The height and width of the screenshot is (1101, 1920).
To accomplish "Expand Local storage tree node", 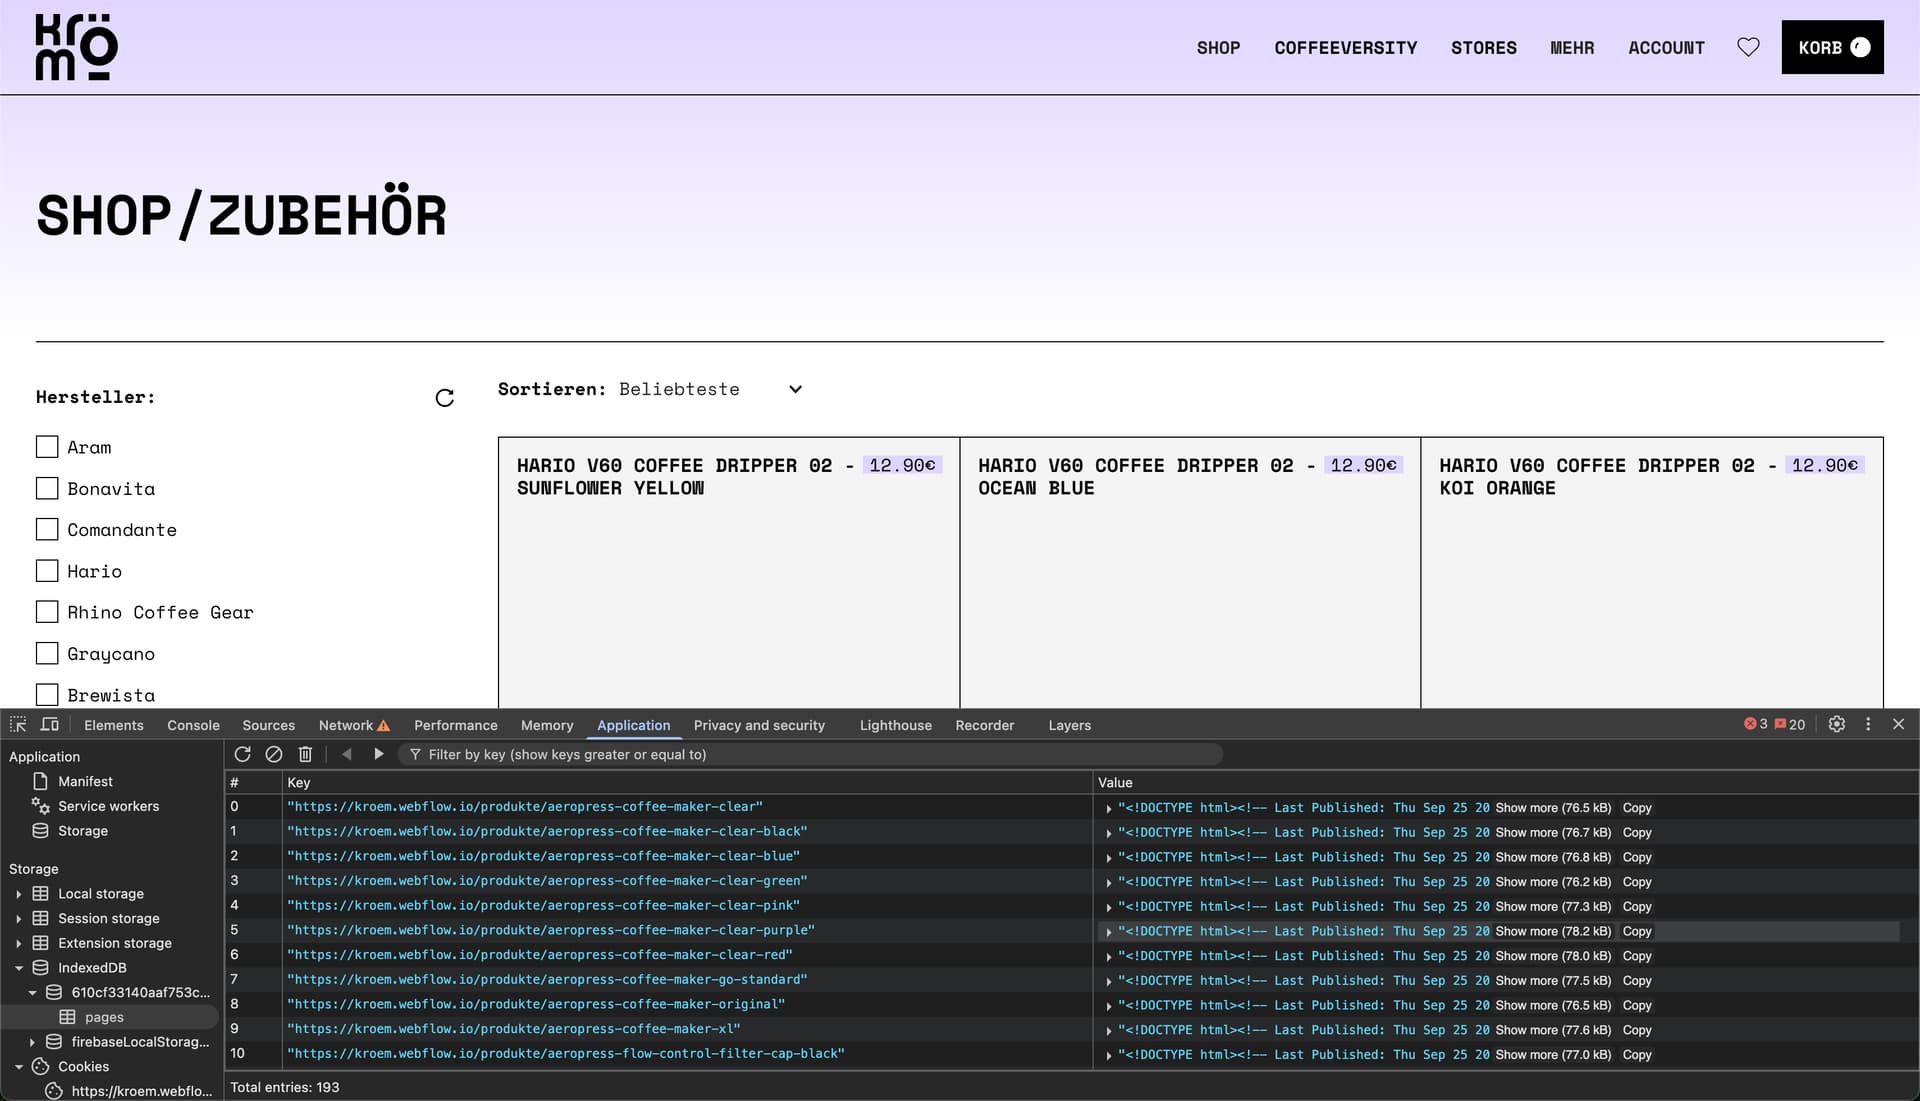I will click(x=18, y=894).
